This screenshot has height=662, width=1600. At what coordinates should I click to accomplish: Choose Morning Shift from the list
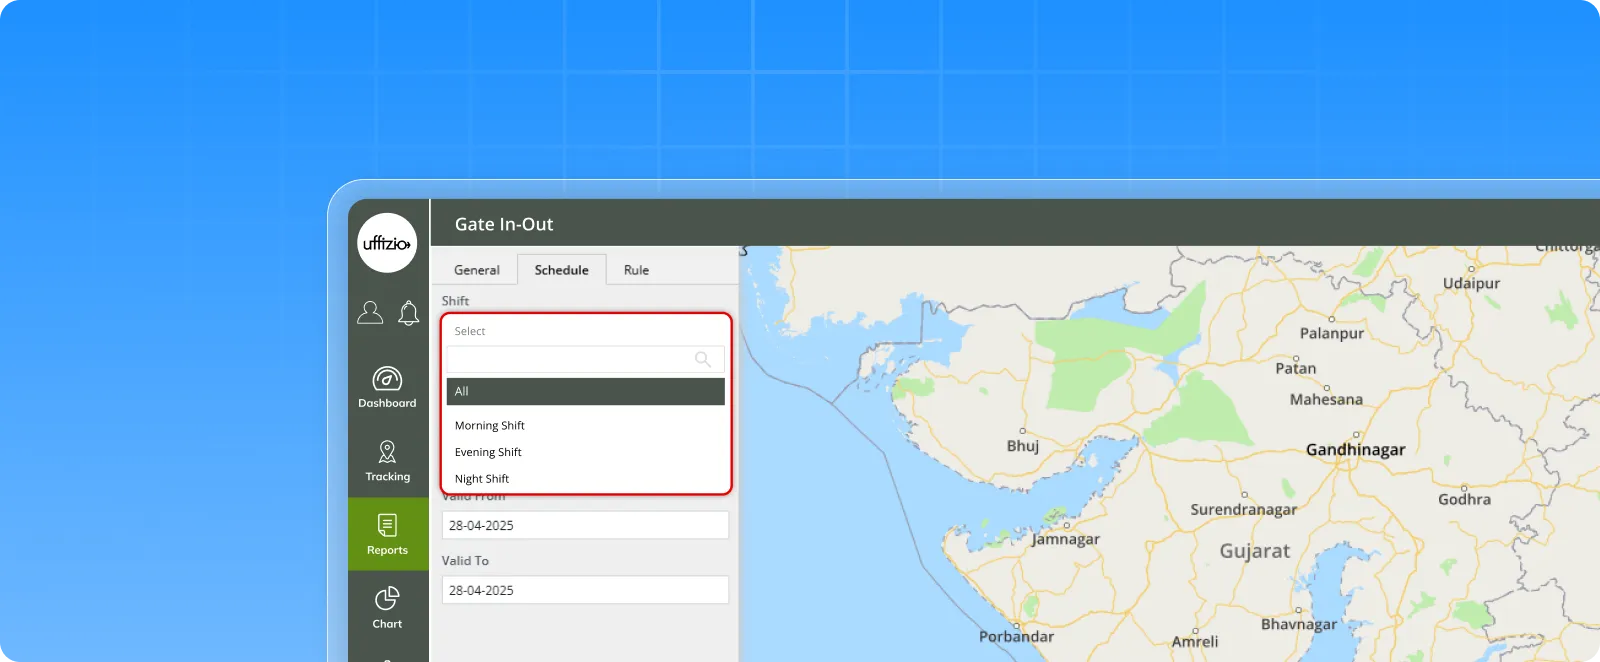tap(490, 425)
